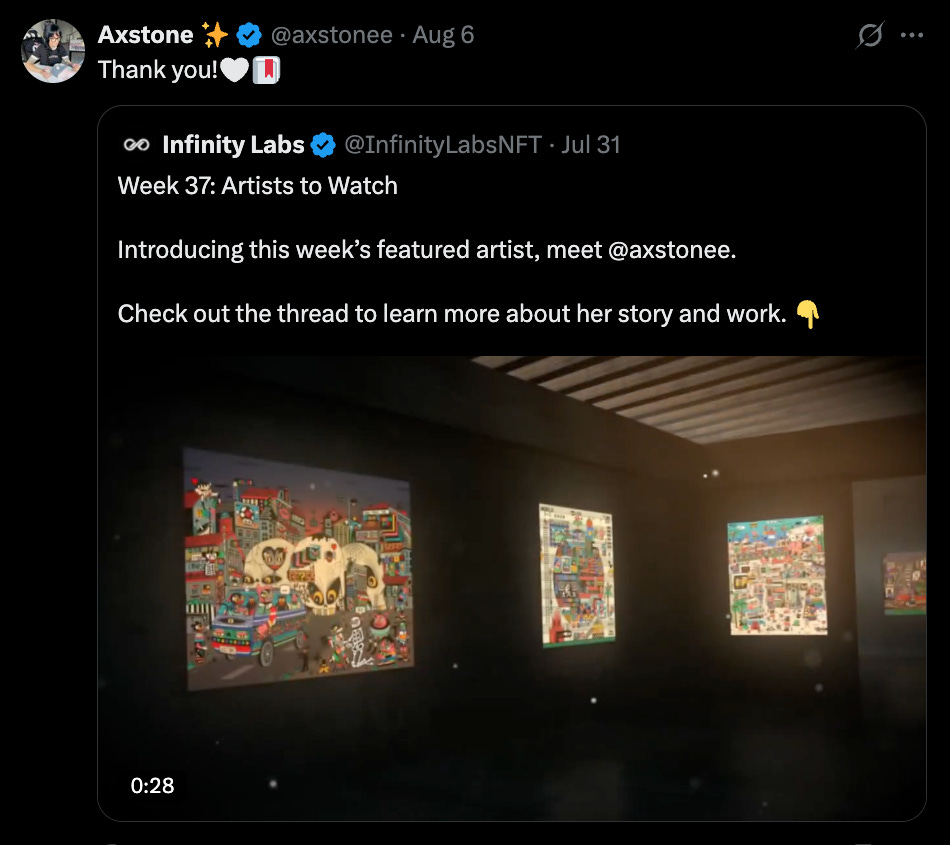
Task: Open the Axstone display name link
Action: [x=145, y=35]
